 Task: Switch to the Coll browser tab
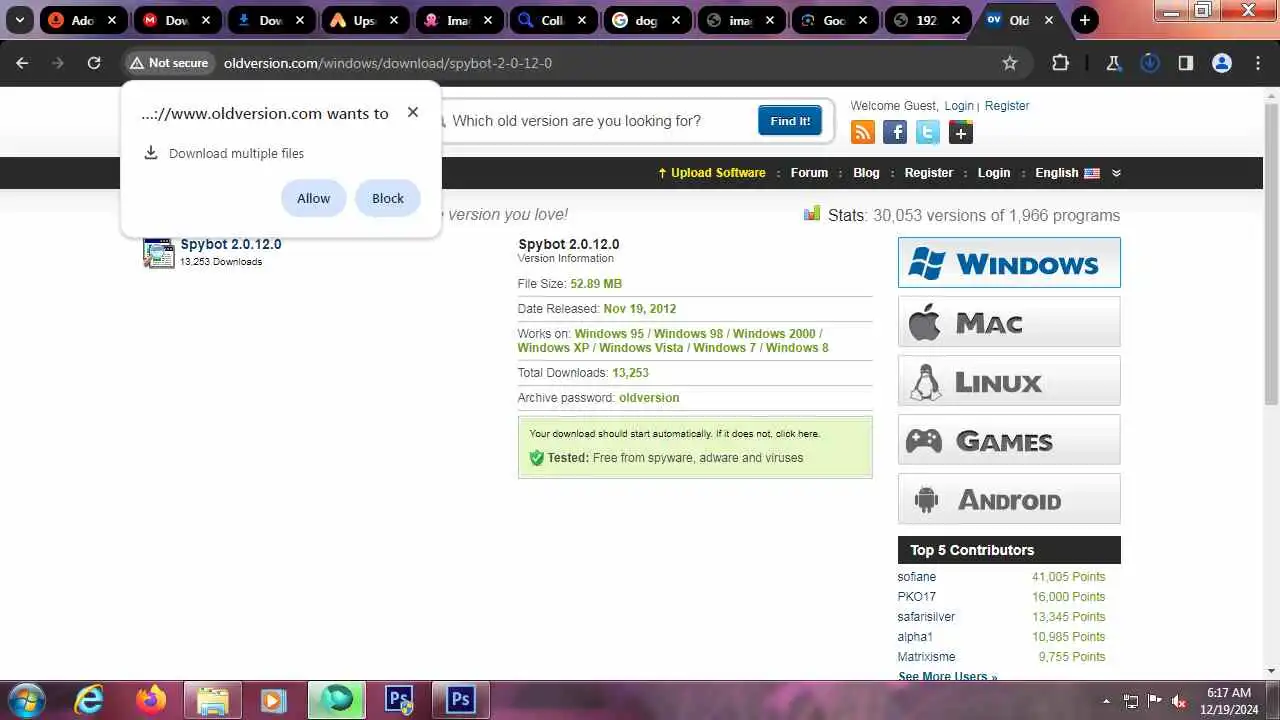(x=552, y=20)
